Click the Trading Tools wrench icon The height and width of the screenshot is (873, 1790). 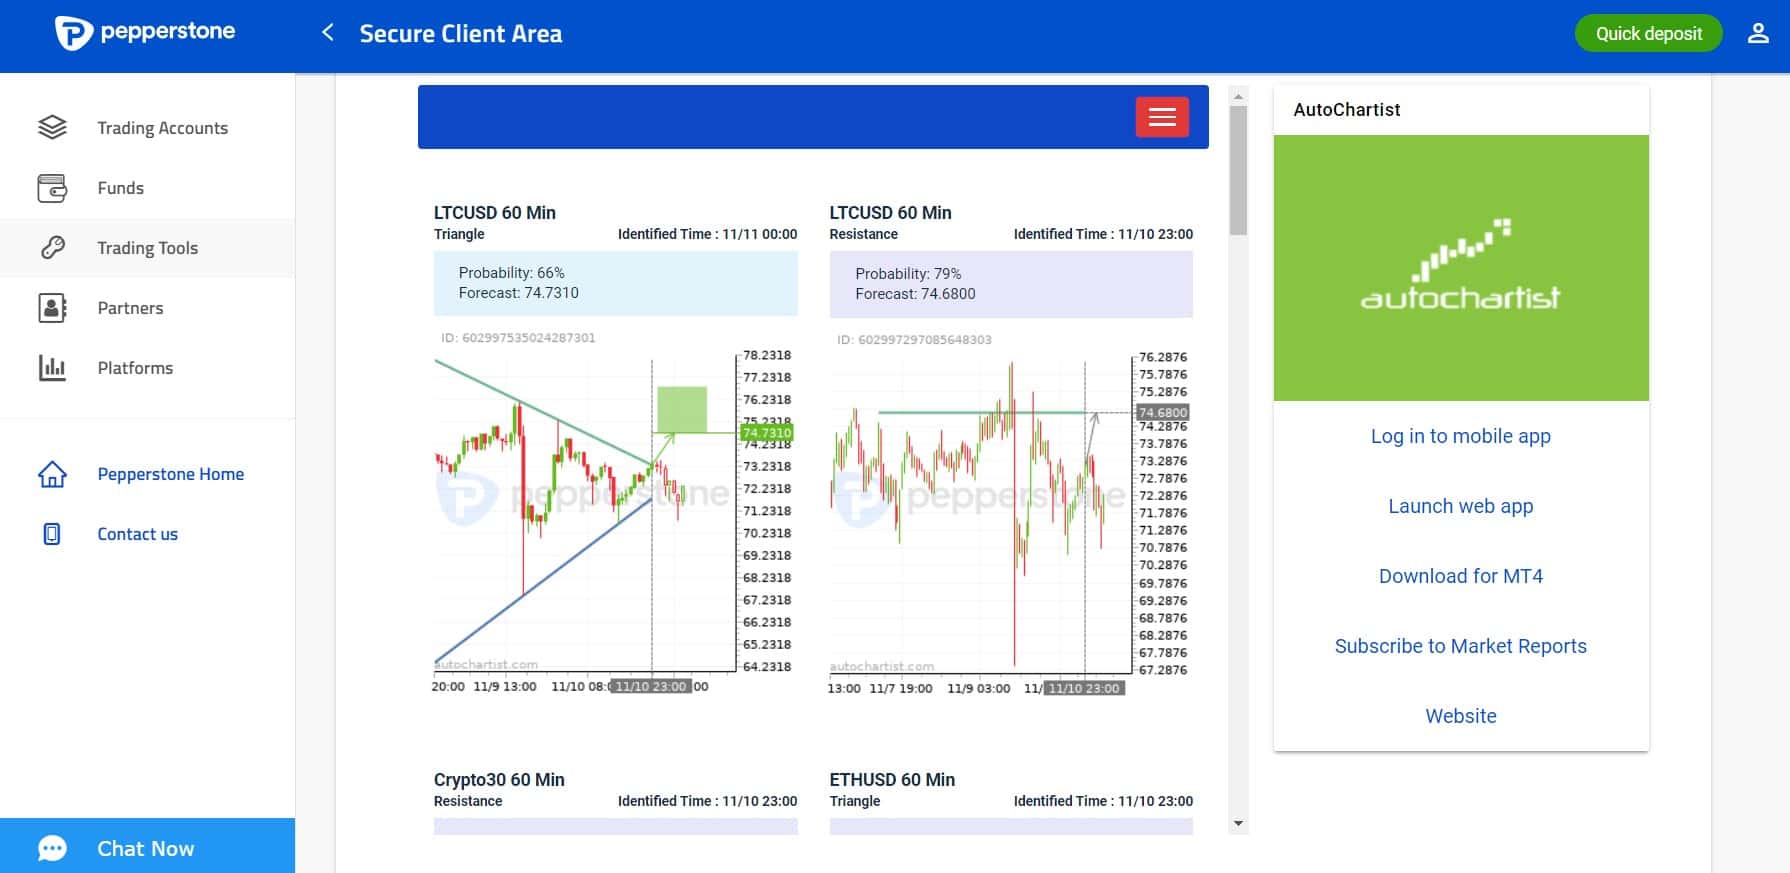pyautogui.click(x=52, y=248)
